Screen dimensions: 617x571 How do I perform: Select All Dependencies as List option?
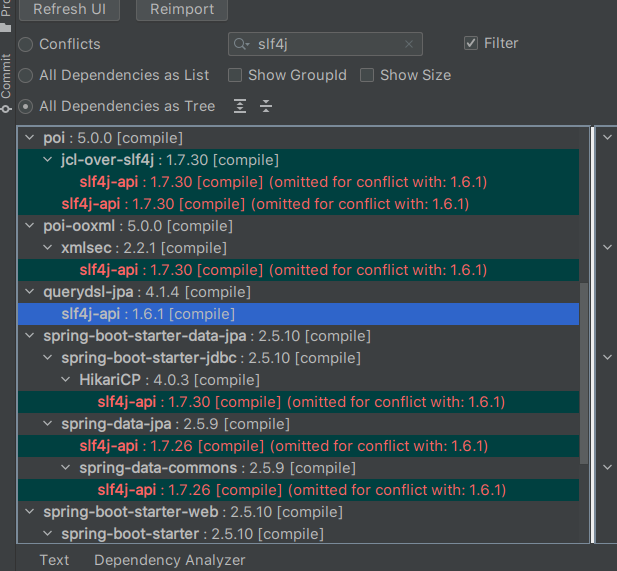(26, 75)
